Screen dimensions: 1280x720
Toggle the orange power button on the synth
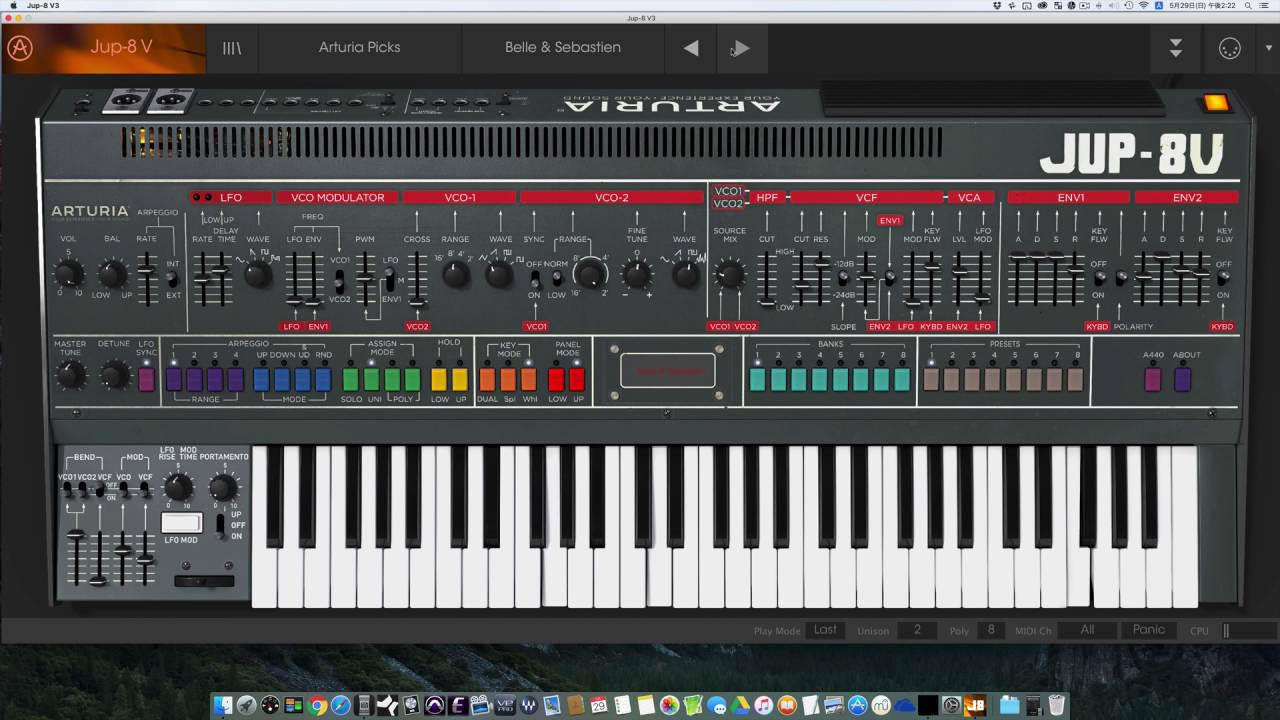pyautogui.click(x=1216, y=102)
